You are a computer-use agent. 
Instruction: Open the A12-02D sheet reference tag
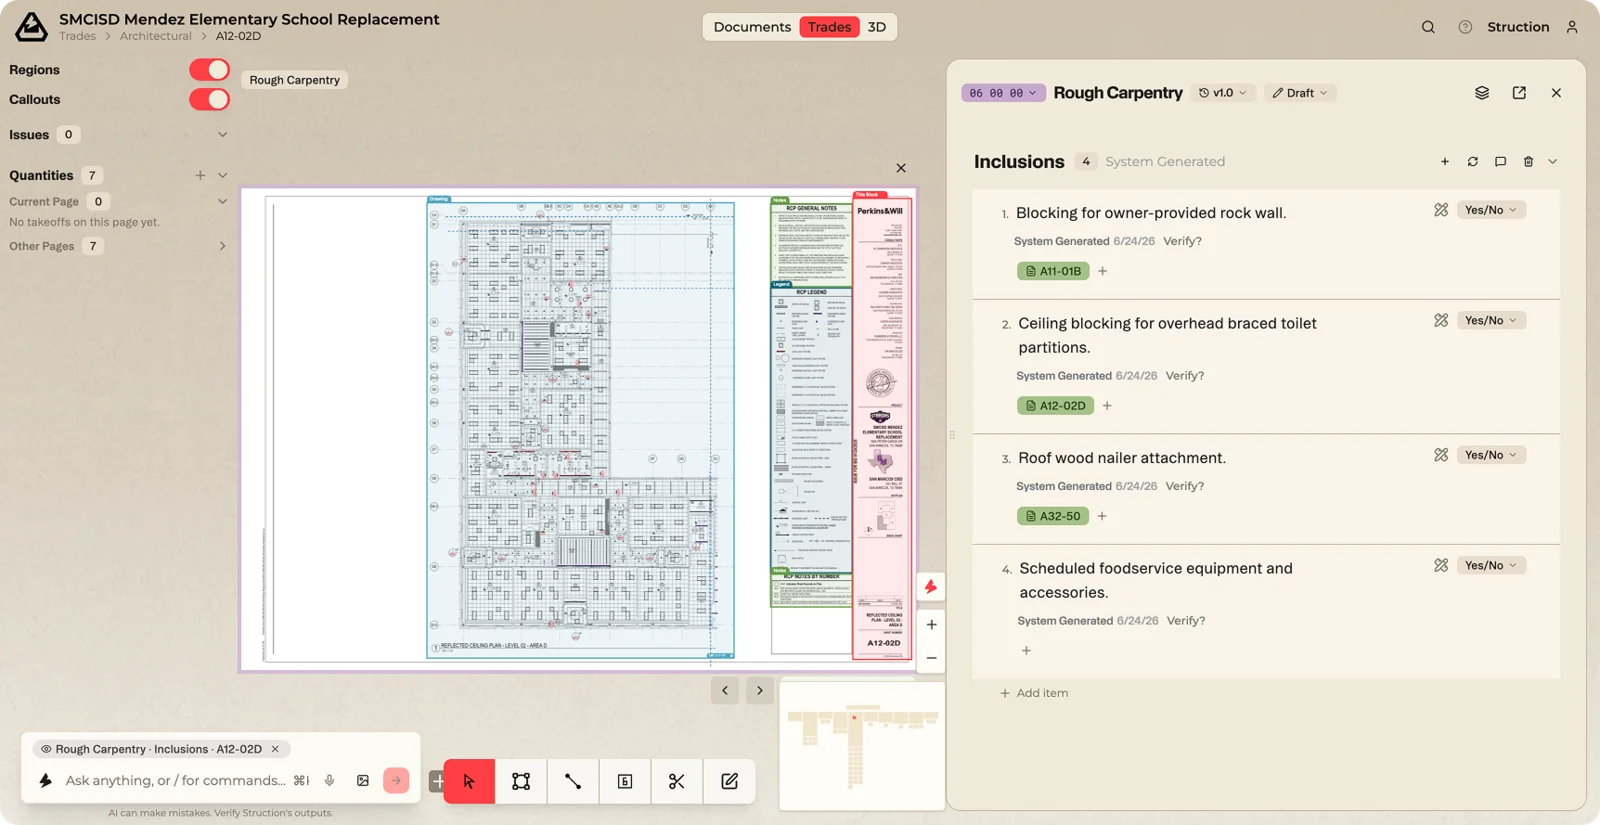[1055, 406]
